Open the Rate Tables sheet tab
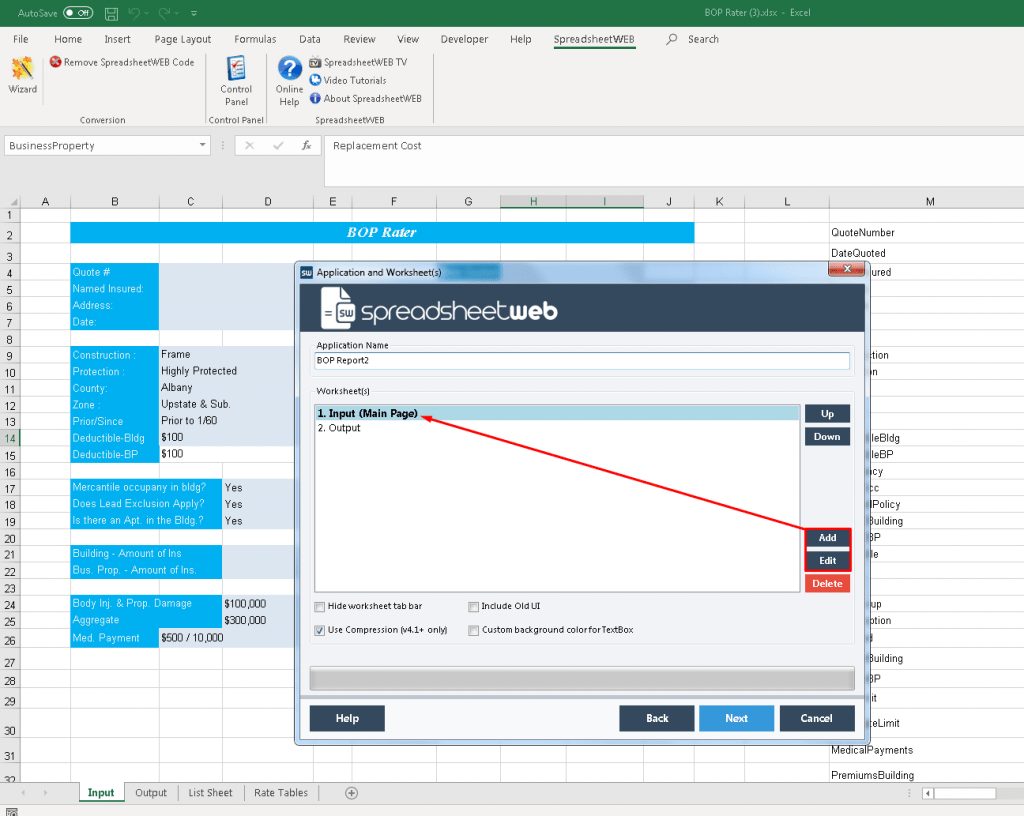1024x816 pixels. pyautogui.click(x=280, y=792)
